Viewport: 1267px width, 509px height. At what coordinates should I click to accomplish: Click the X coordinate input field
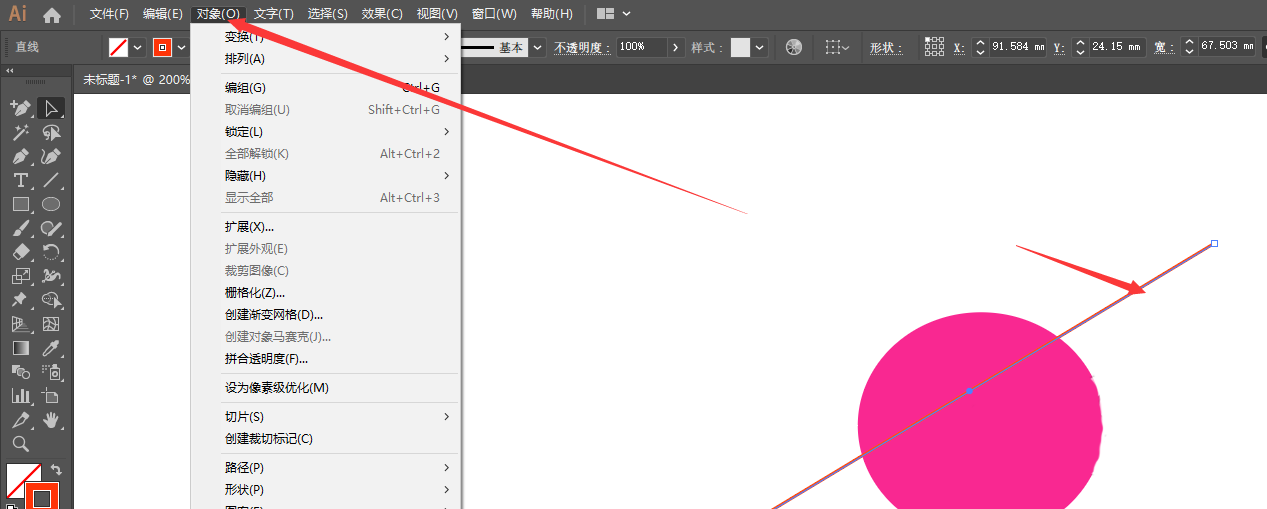(x=1018, y=47)
